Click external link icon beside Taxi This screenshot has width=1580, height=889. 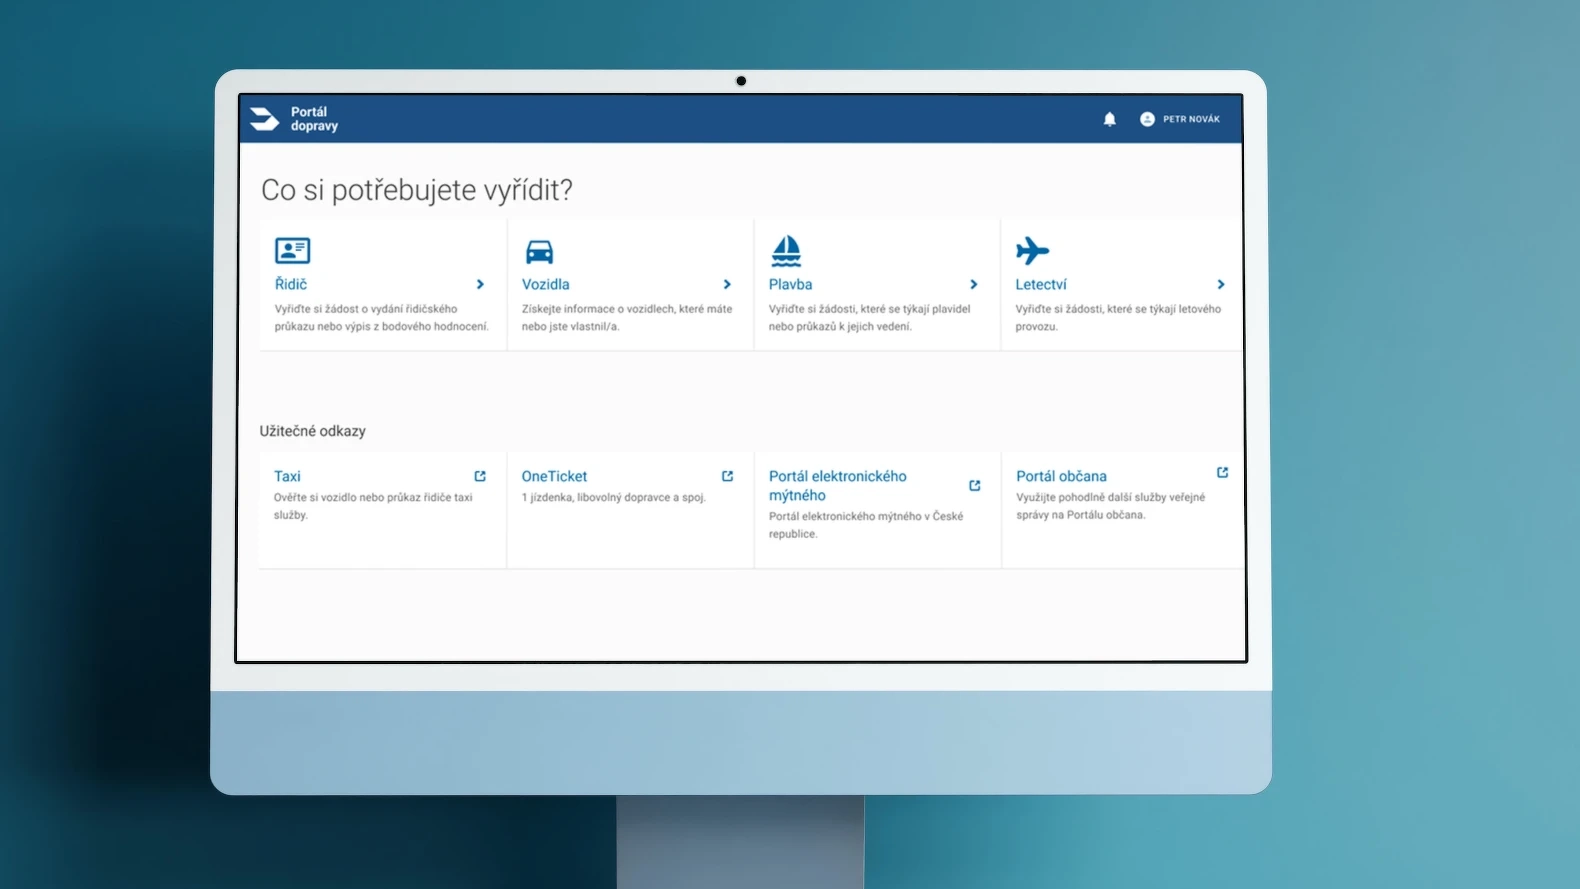point(480,476)
